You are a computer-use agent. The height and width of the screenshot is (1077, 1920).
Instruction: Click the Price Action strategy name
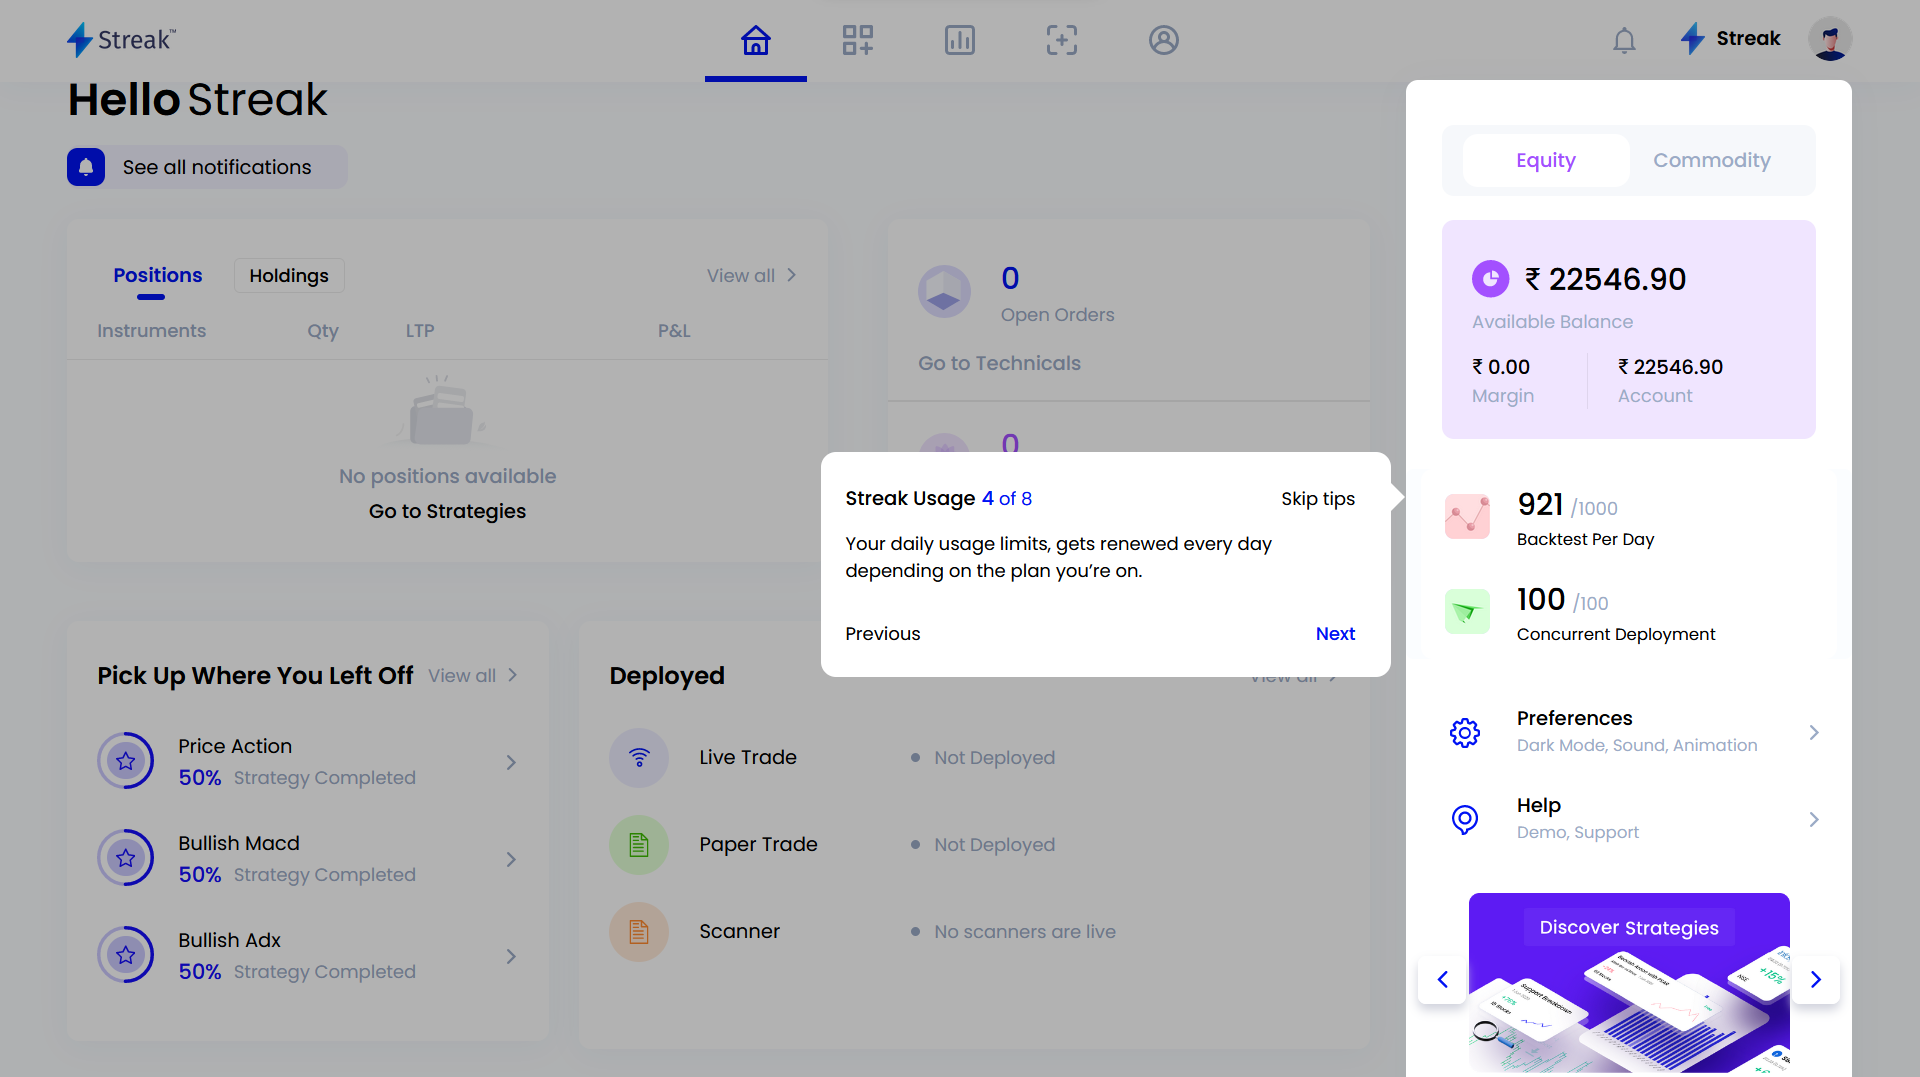(x=235, y=746)
